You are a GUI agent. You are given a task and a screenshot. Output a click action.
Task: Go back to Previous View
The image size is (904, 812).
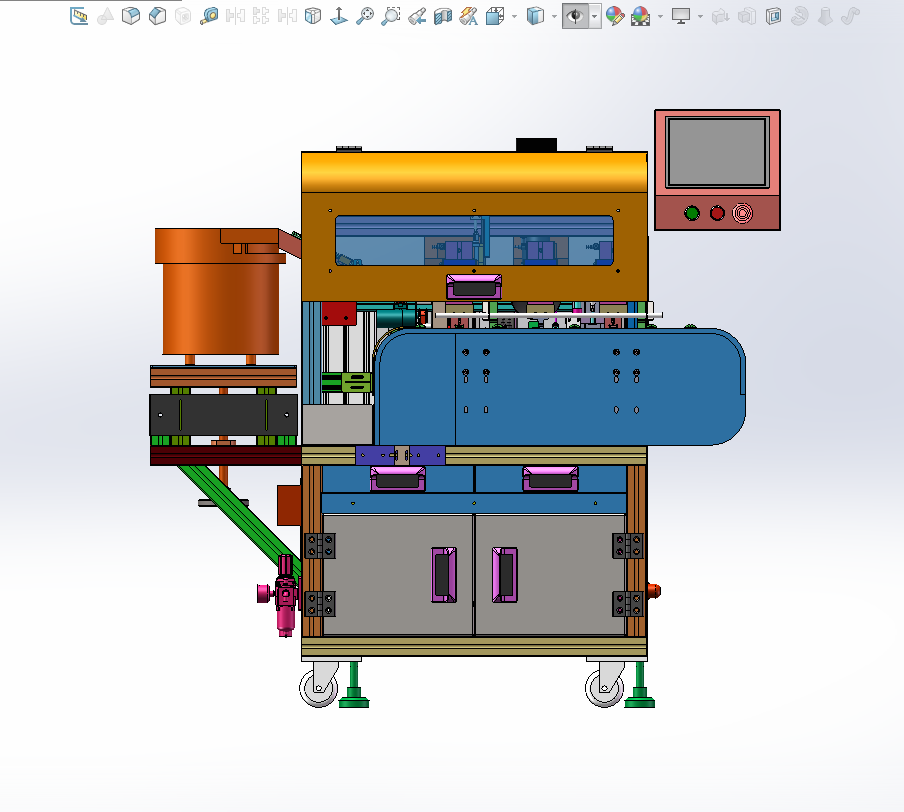pyautogui.click(x=417, y=16)
